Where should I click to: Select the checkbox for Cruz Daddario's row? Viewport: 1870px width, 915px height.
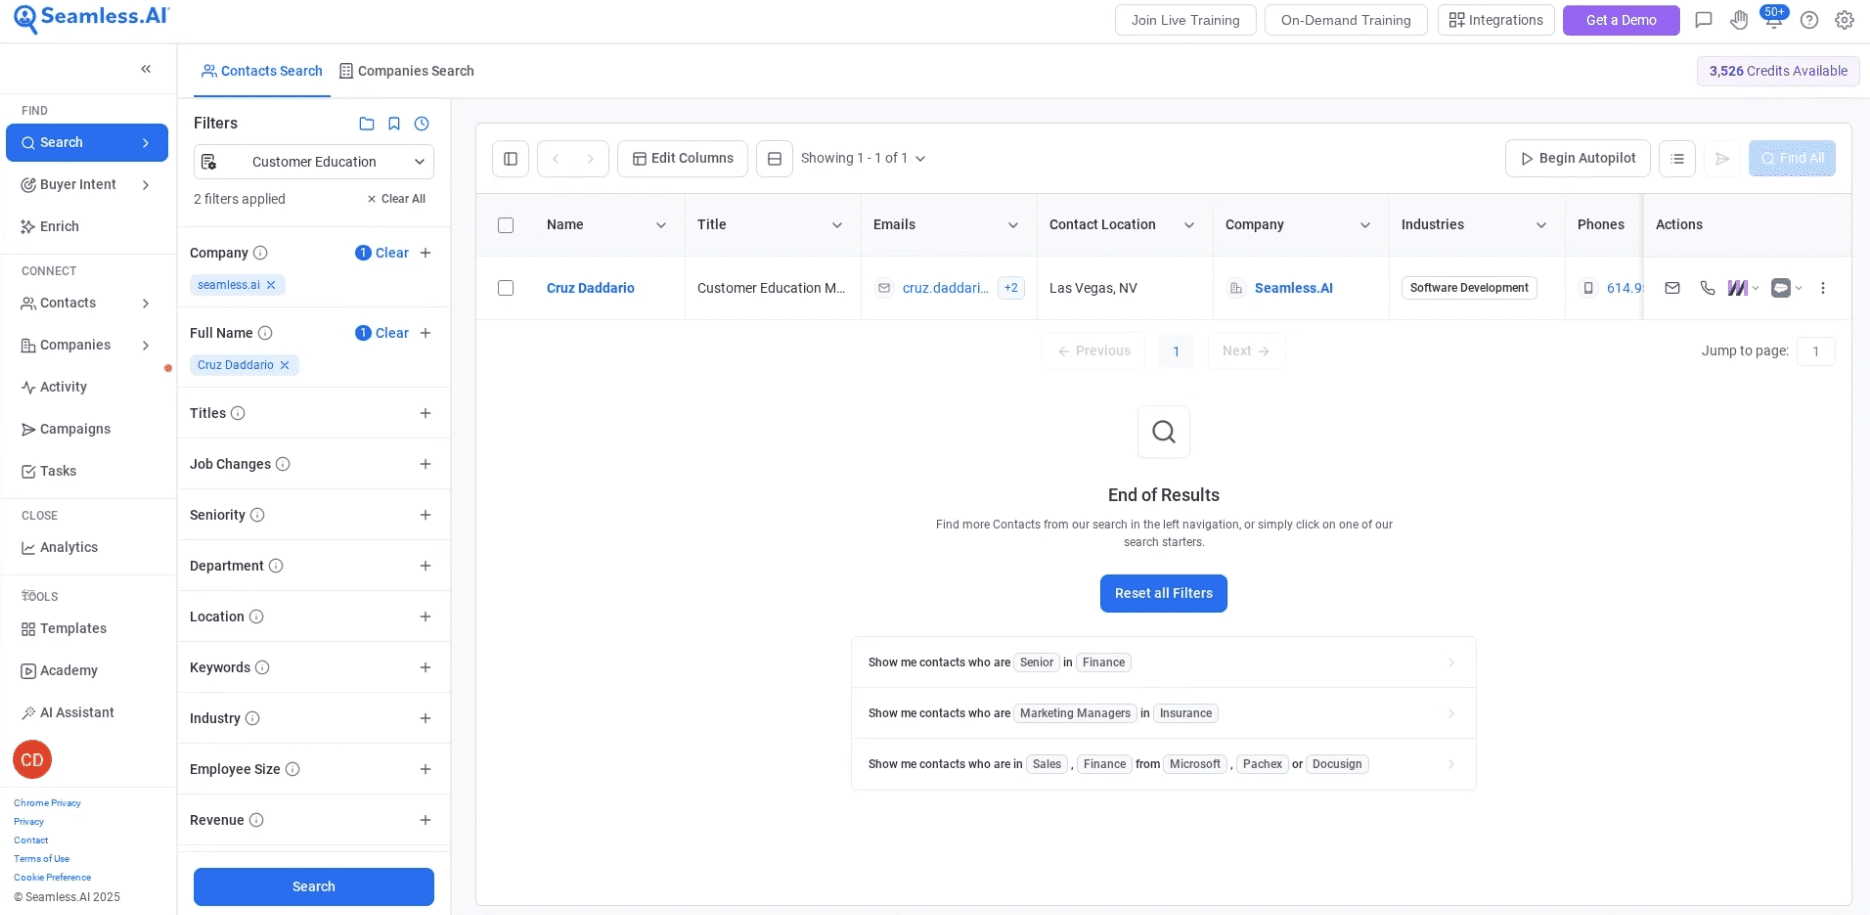[x=506, y=287]
